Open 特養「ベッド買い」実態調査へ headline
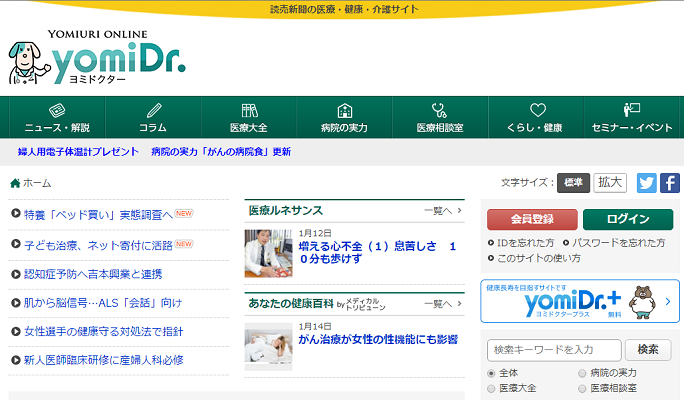Screen dimensions: 684x400 click(98, 215)
